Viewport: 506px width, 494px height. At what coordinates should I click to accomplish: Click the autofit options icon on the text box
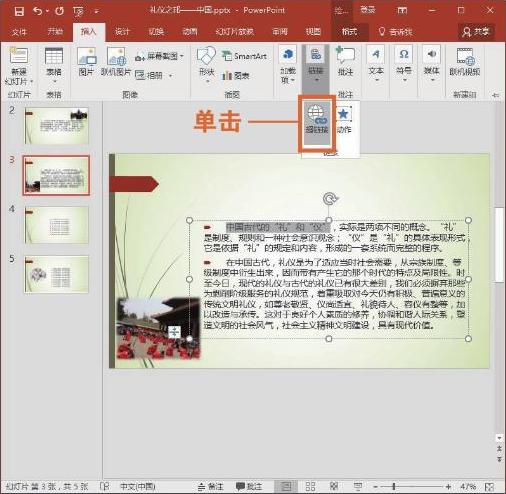(x=174, y=332)
